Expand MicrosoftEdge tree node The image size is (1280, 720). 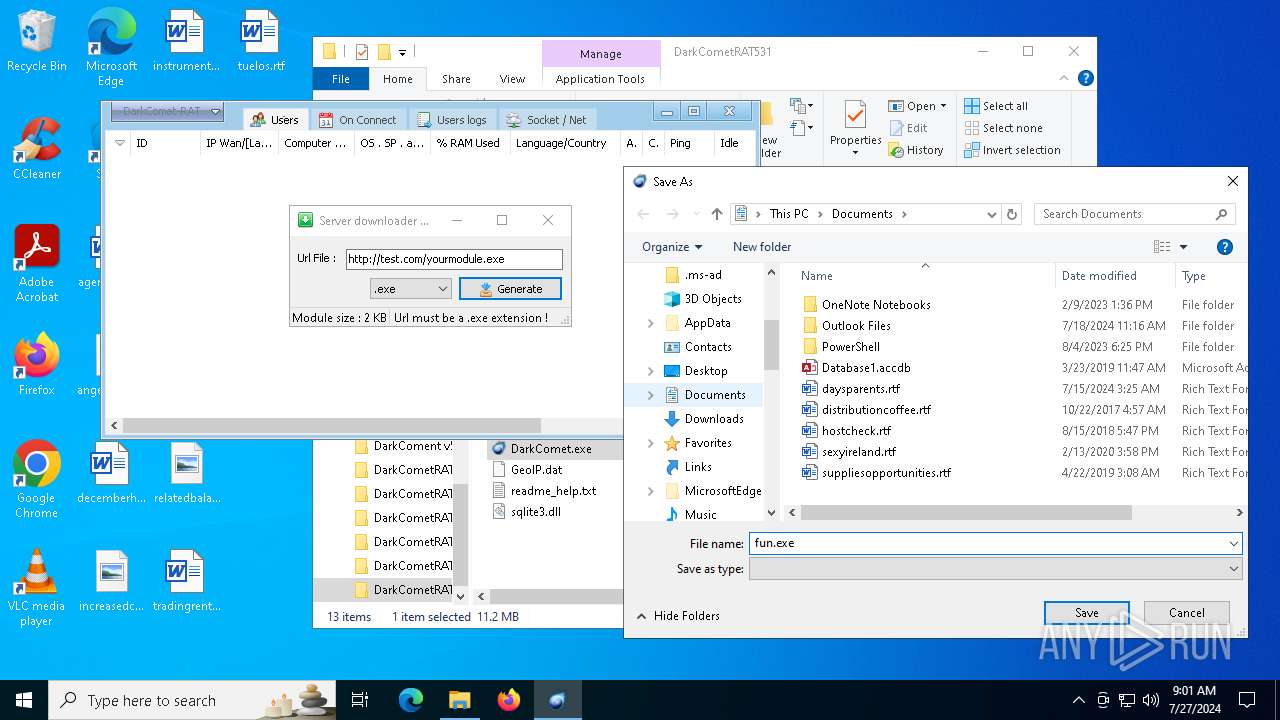tap(650, 491)
